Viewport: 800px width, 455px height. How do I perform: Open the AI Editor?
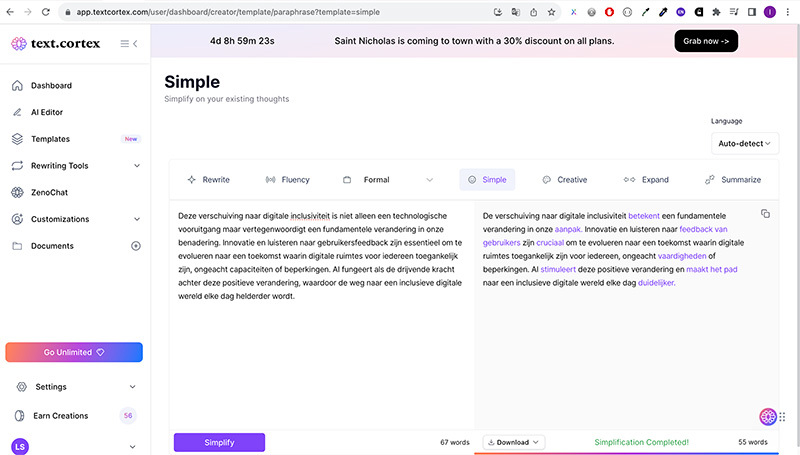pos(46,112)
